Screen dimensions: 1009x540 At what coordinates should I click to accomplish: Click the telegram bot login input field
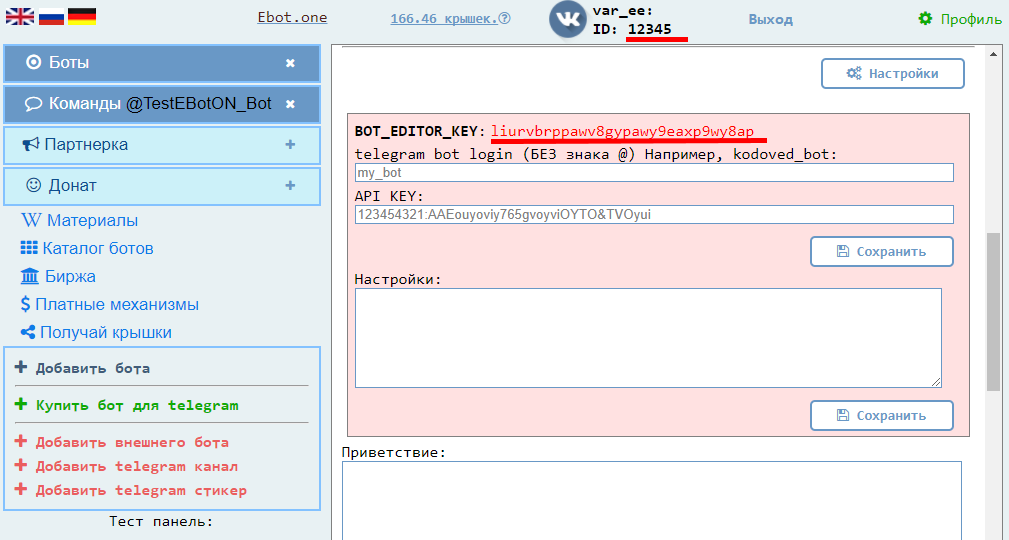coord(654,173)
